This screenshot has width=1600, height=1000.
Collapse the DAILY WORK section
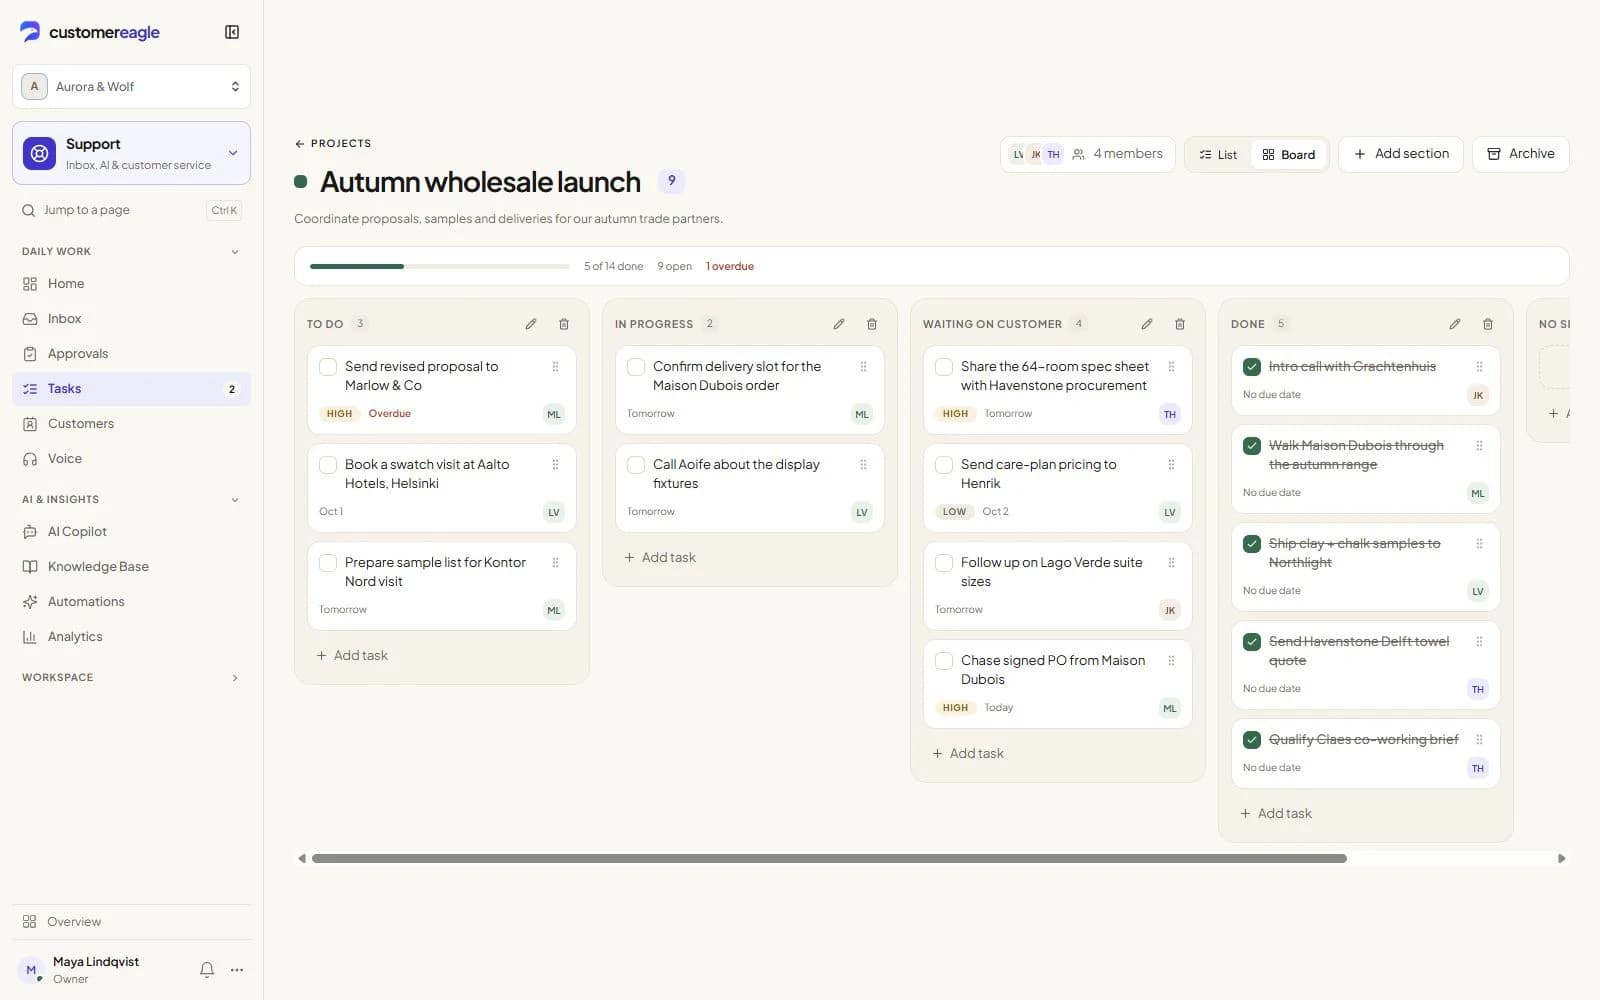[131, 252]
